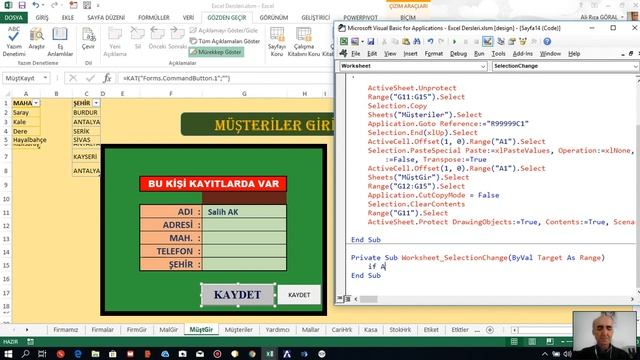Click Run Sub play icon in VBA toolbar
Screen dimensions: 640x360
[454, 41]
